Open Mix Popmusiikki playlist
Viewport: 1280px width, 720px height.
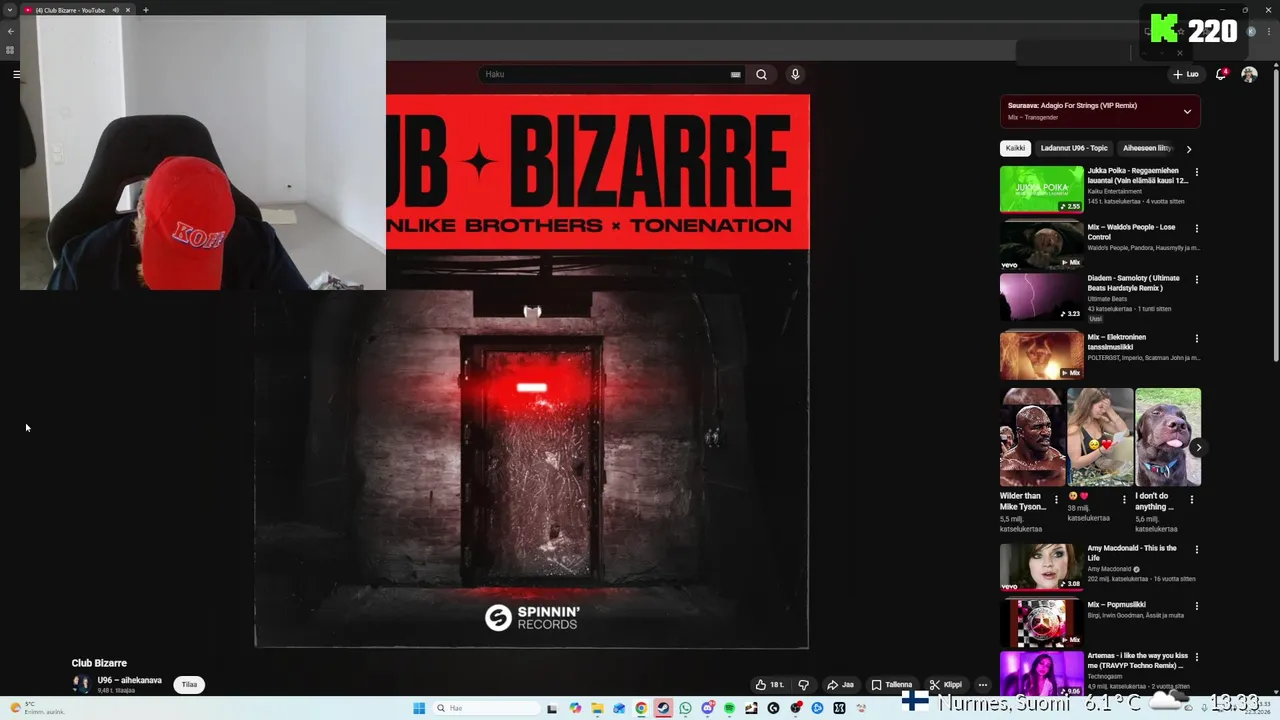[x=1042, y=623]
